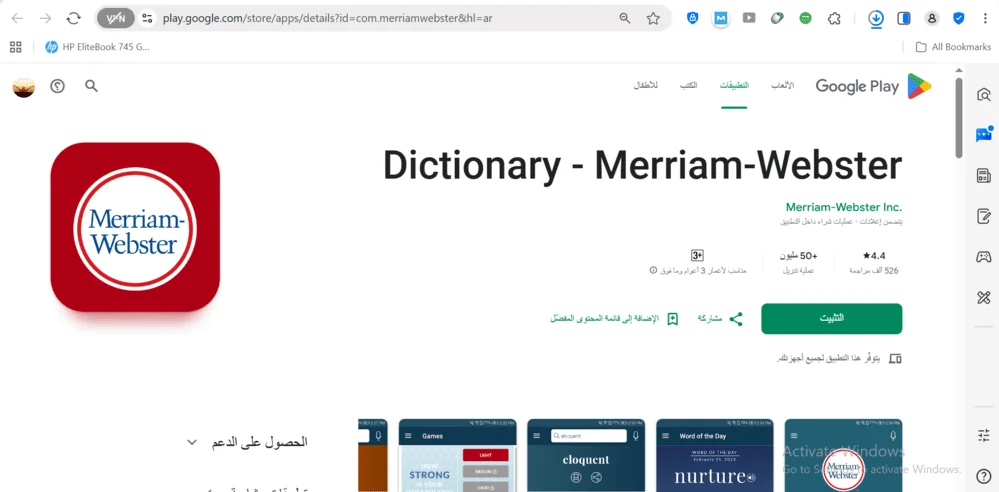Click the zoom magnifier in address bar
The image size is (999, 492).
(x=625, y=18)
